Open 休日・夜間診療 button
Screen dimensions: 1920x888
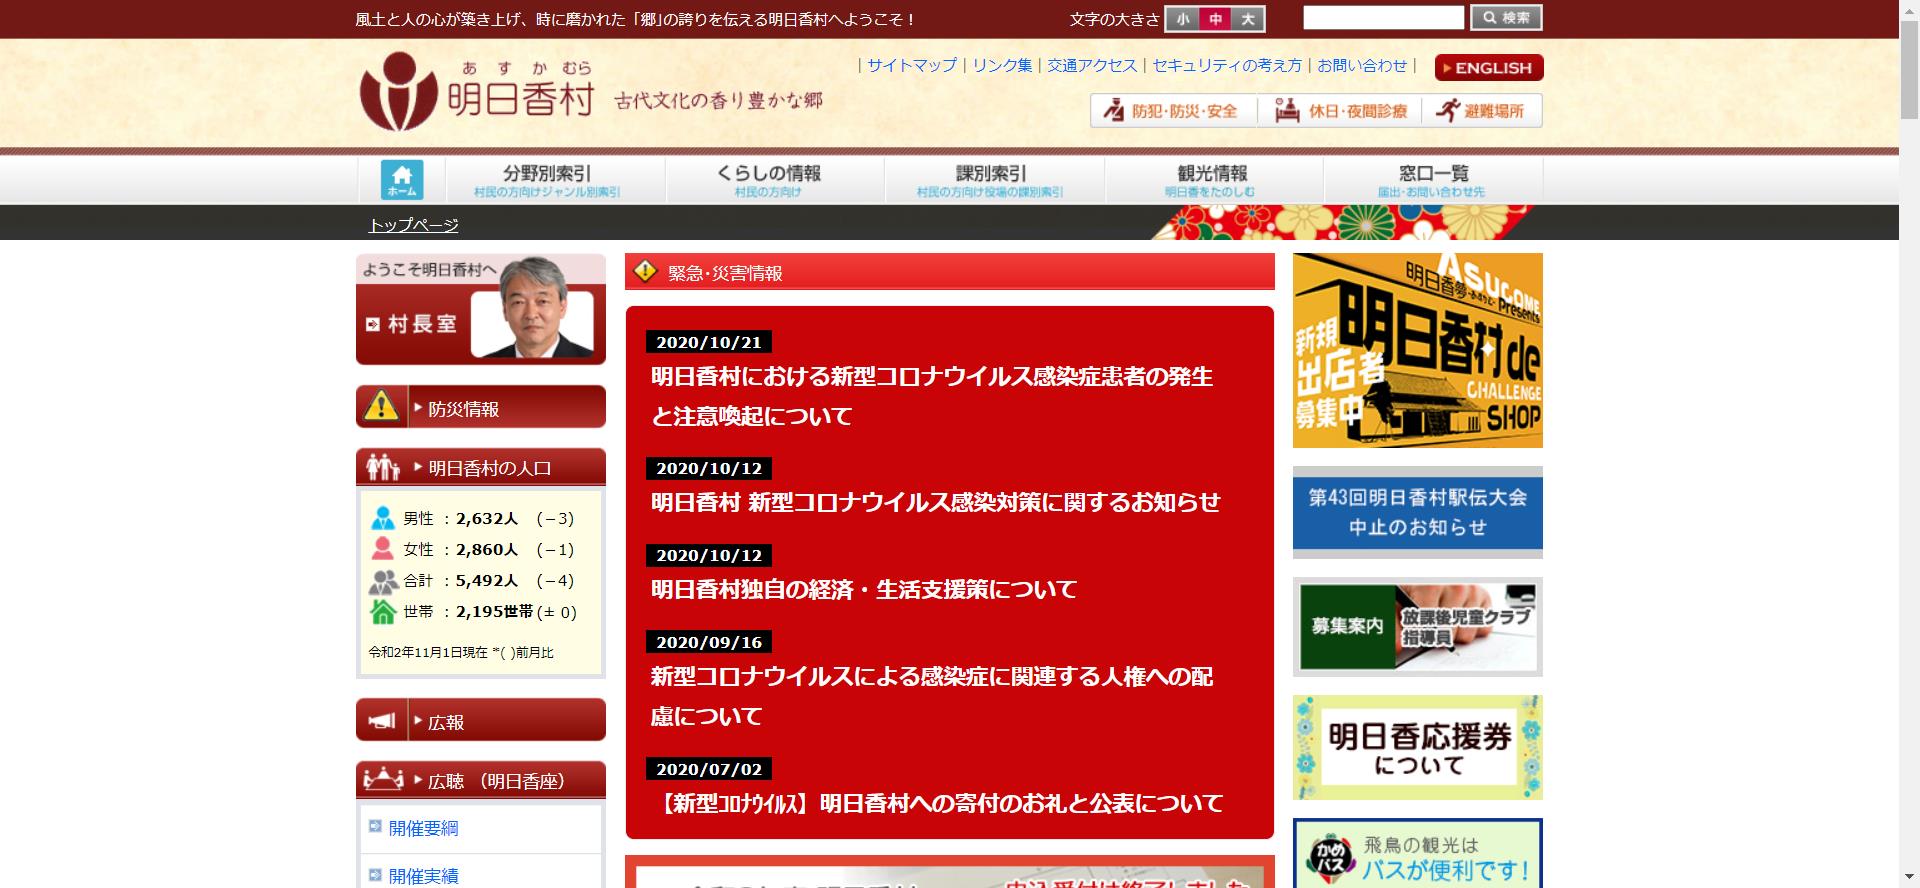click(x=1341, y=111)
